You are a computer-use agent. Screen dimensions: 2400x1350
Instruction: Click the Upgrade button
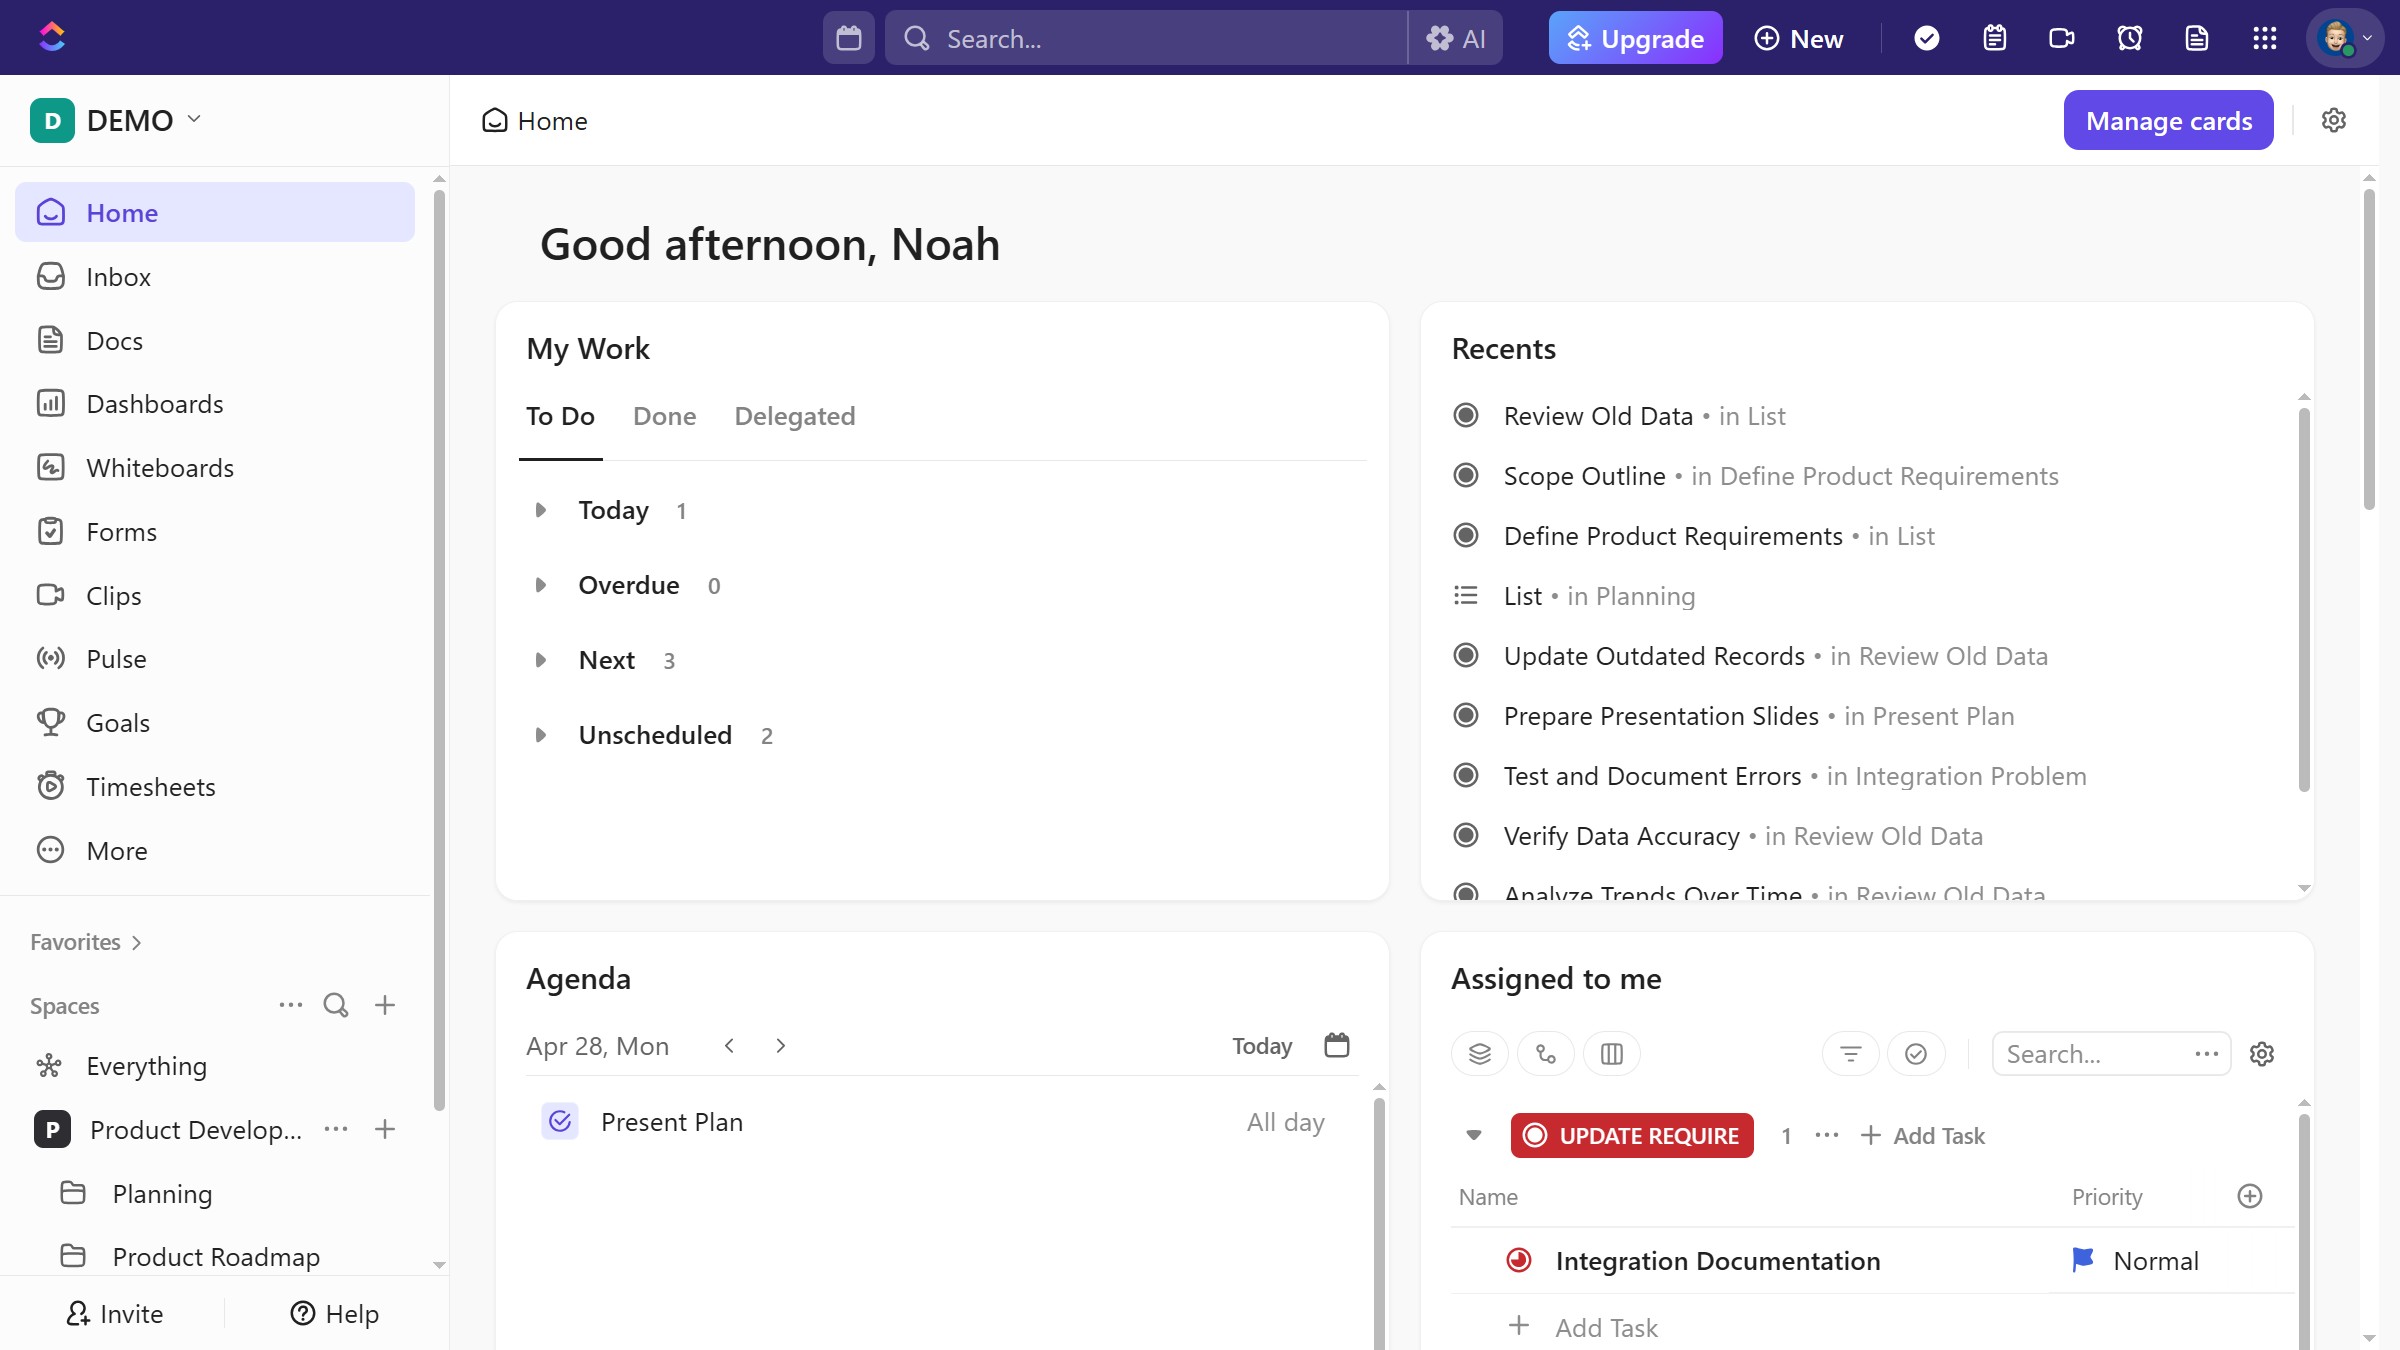click(1635, 38)
